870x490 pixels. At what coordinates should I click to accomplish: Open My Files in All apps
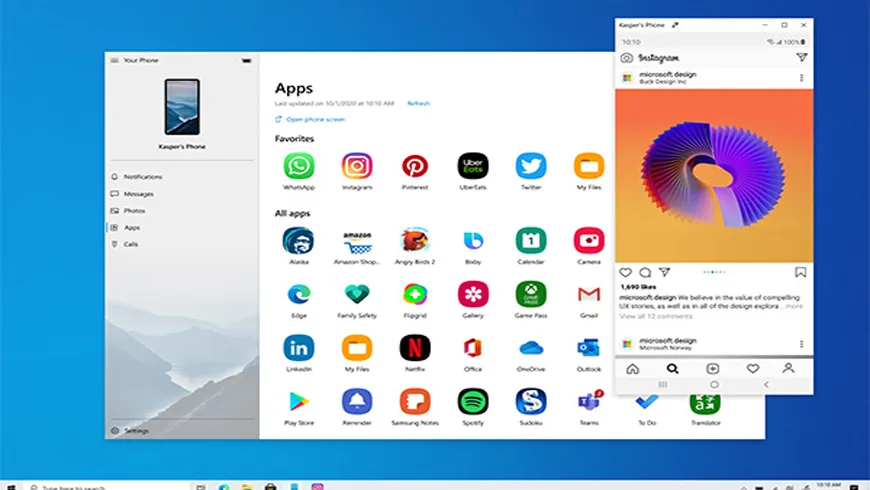click(357, 348)
